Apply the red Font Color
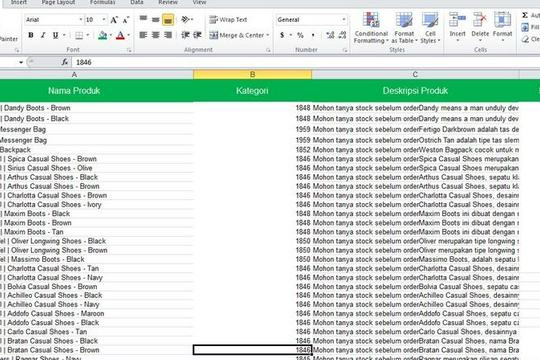This screenshot has width=540, height=360. [120, 35]
